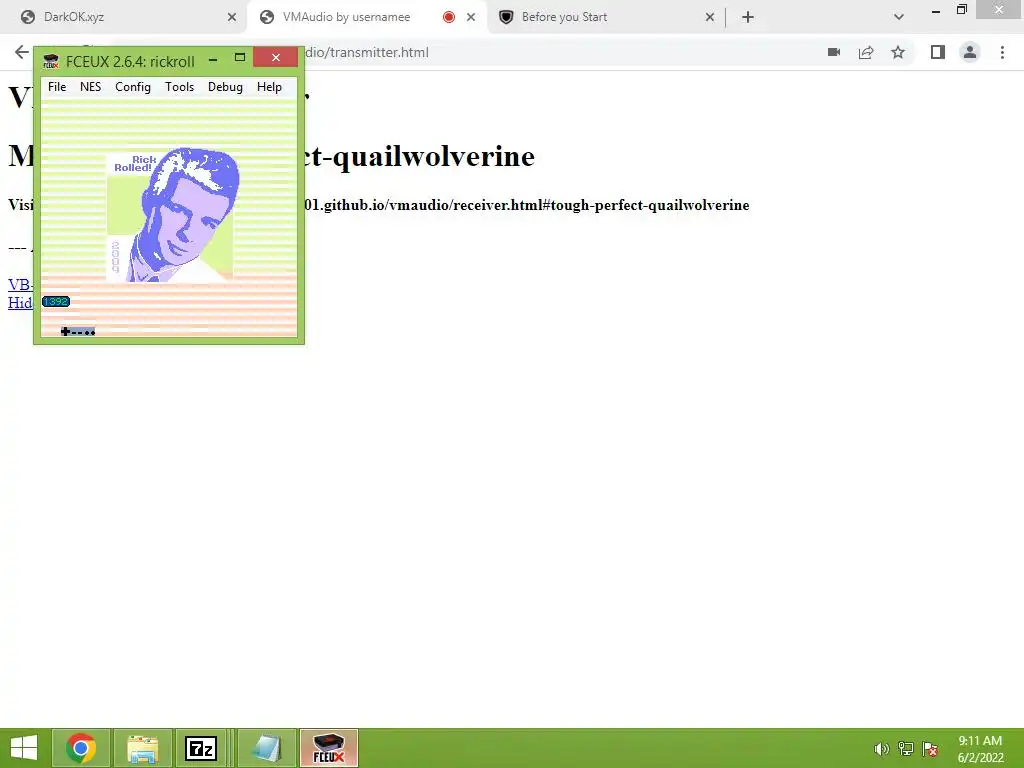Open the Help menu in FCEUX

point(269,87)
